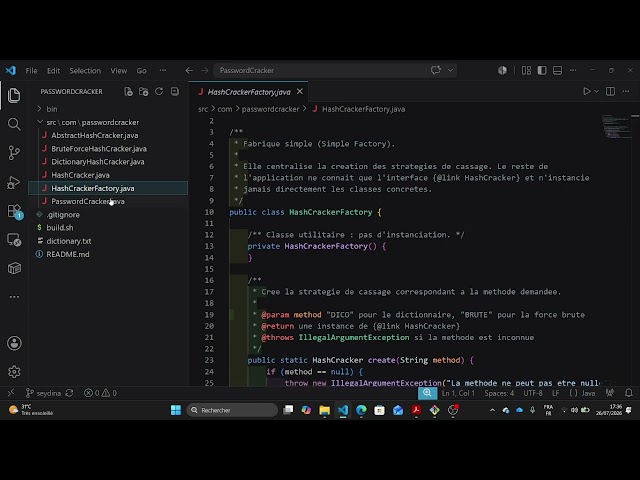Open the Source Control view
This screenshot has width=640, height=480.
[x=14, y=153]
